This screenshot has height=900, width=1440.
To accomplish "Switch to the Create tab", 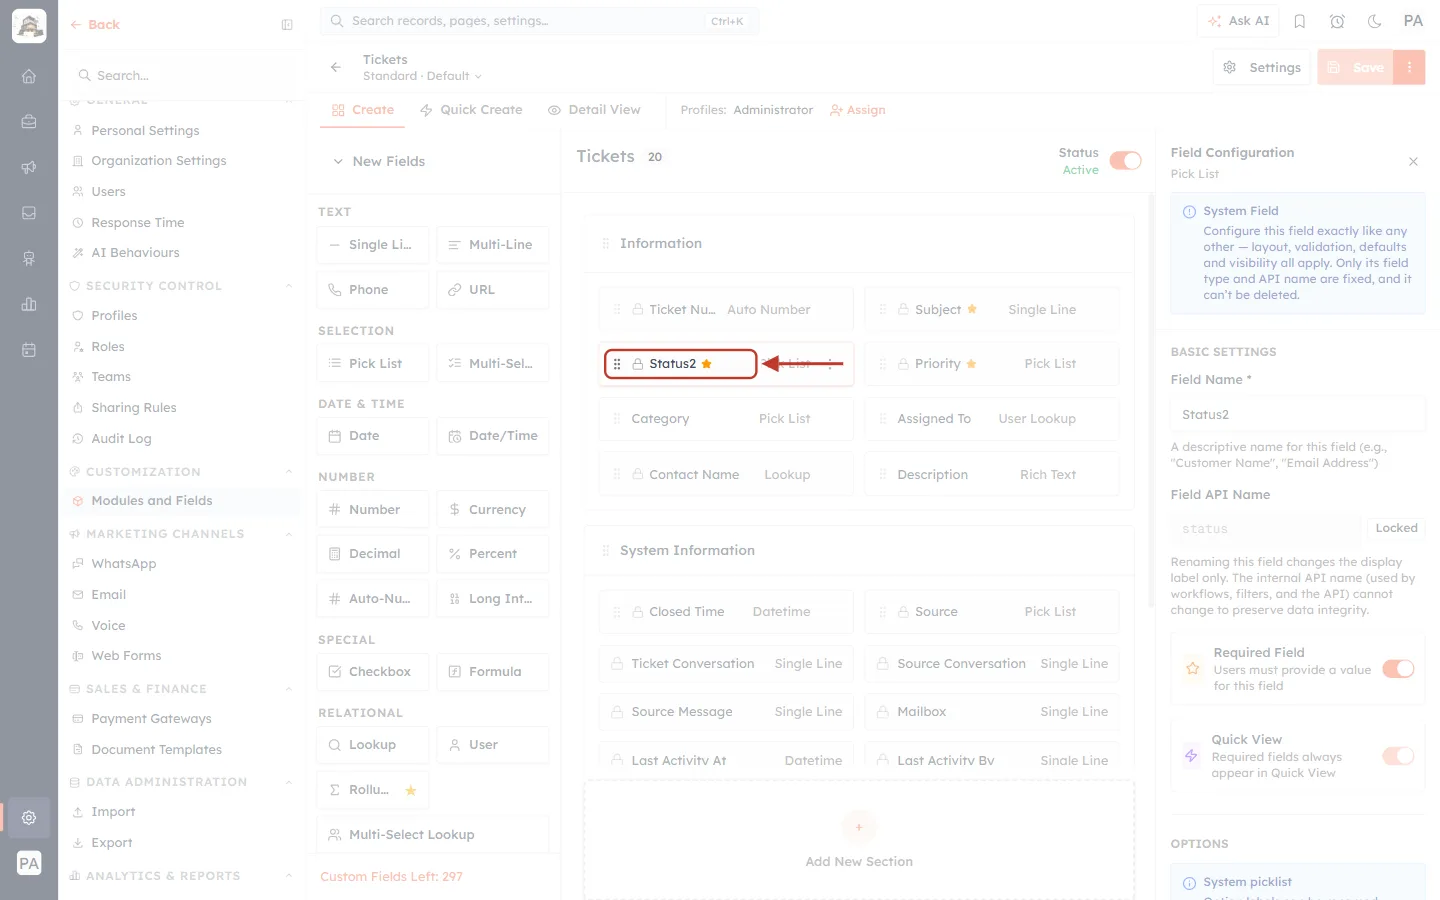I will pos(363,110).
